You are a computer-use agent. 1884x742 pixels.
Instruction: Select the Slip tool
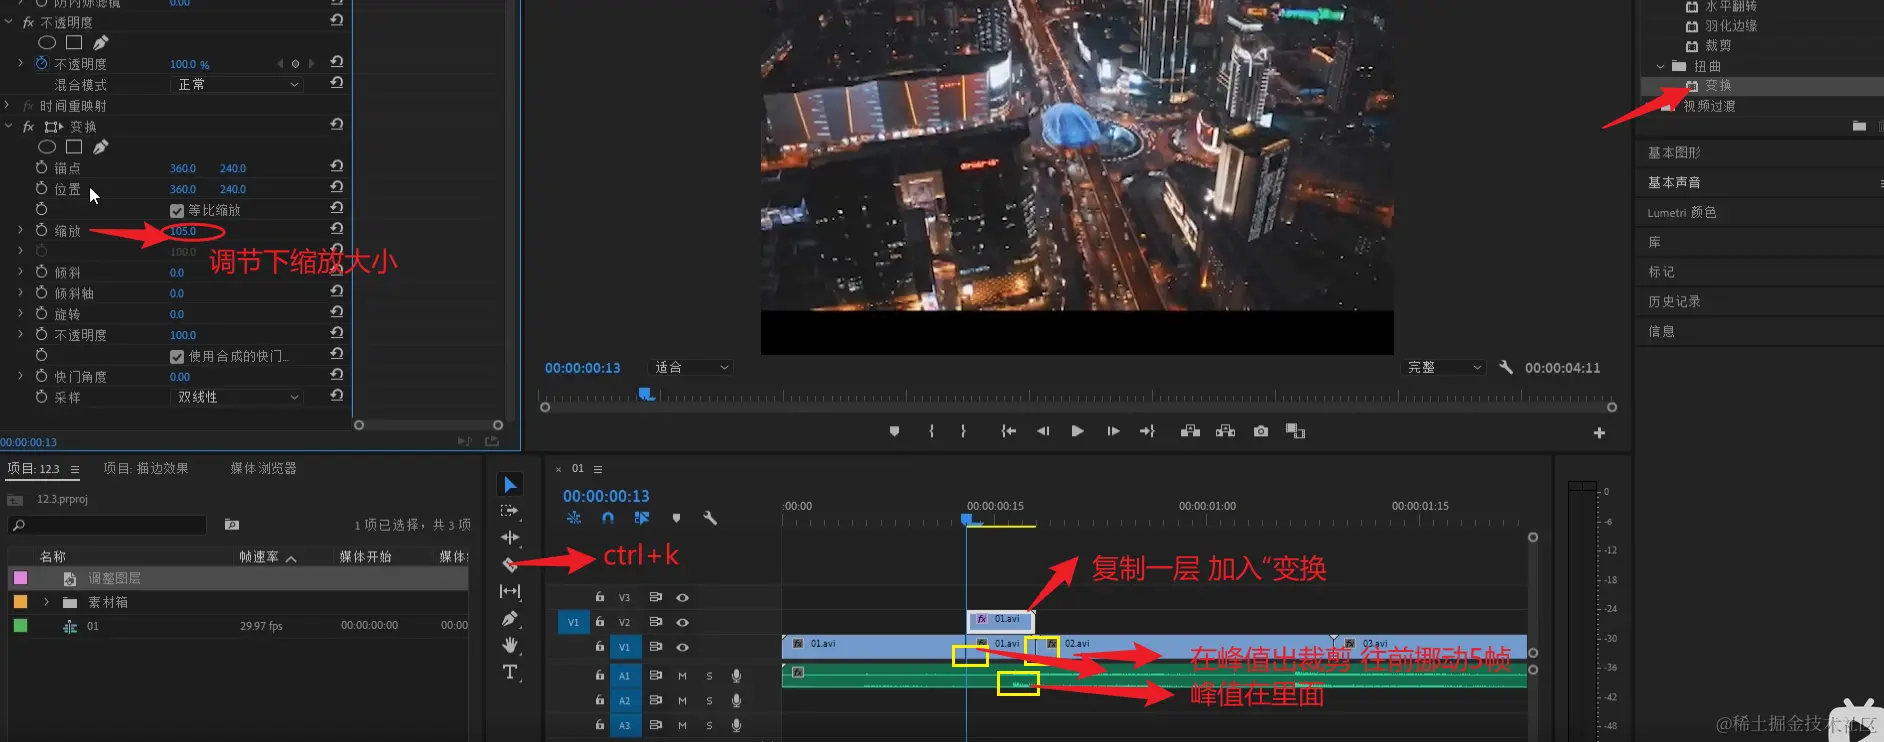tap(510, 592)
